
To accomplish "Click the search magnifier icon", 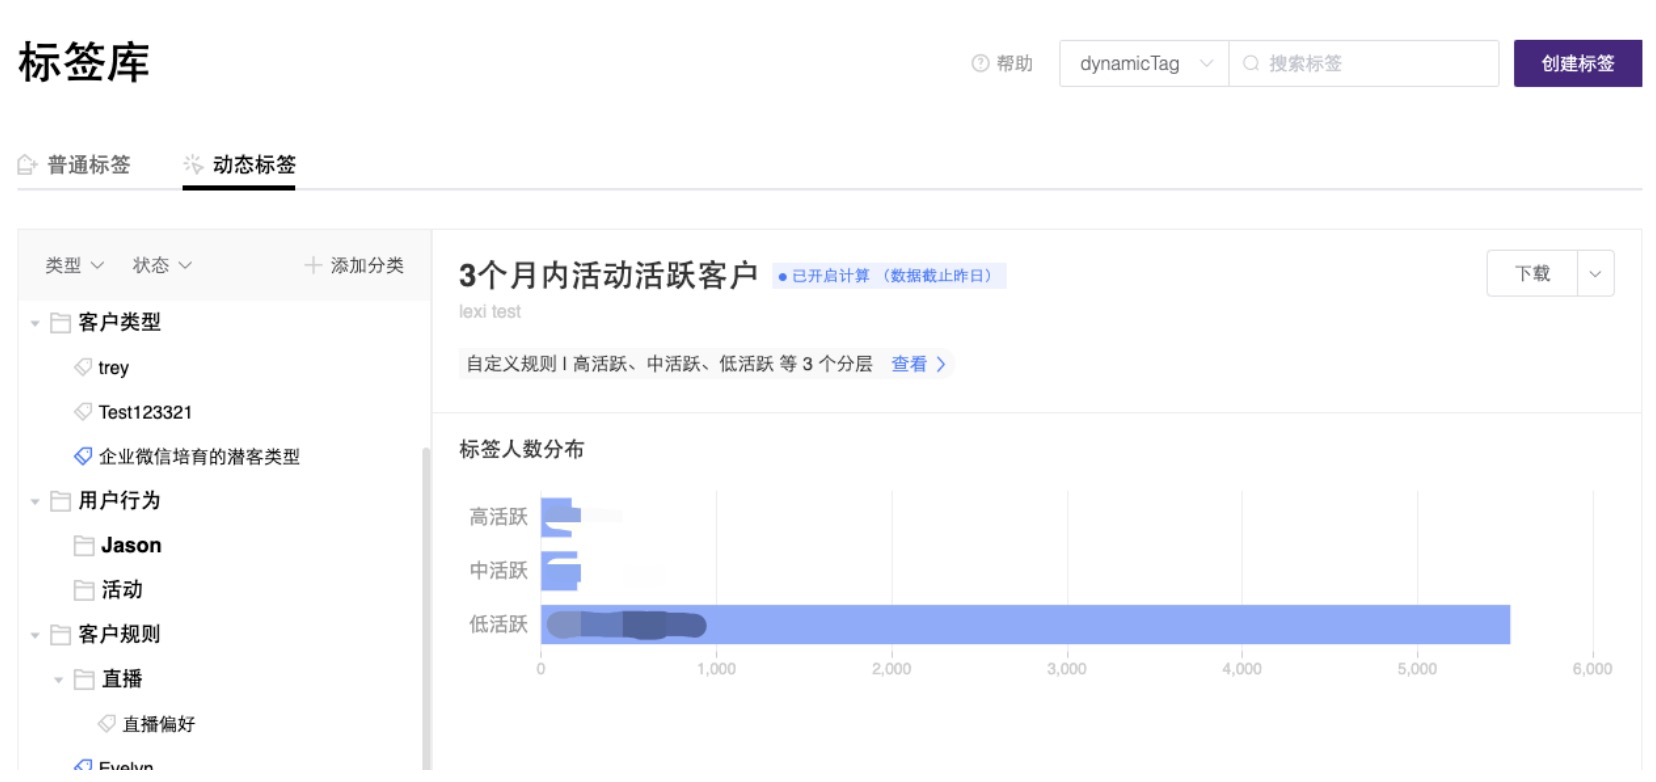I will (1250, 63).
